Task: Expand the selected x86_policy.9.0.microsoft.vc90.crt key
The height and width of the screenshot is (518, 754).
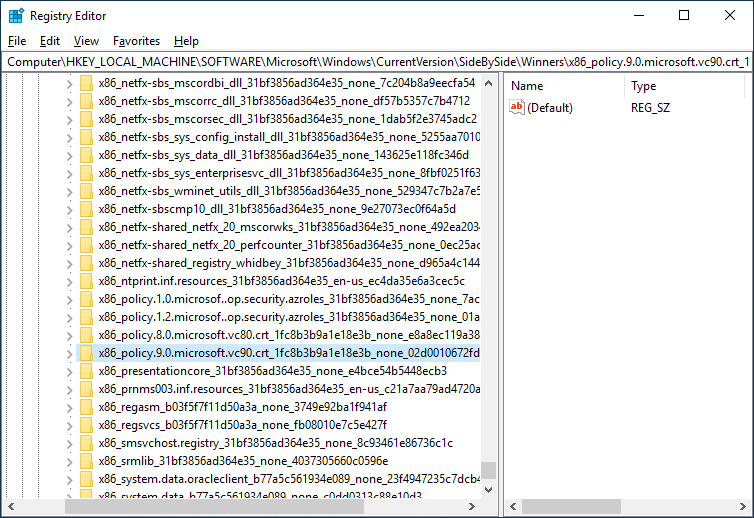Action: 69,354
